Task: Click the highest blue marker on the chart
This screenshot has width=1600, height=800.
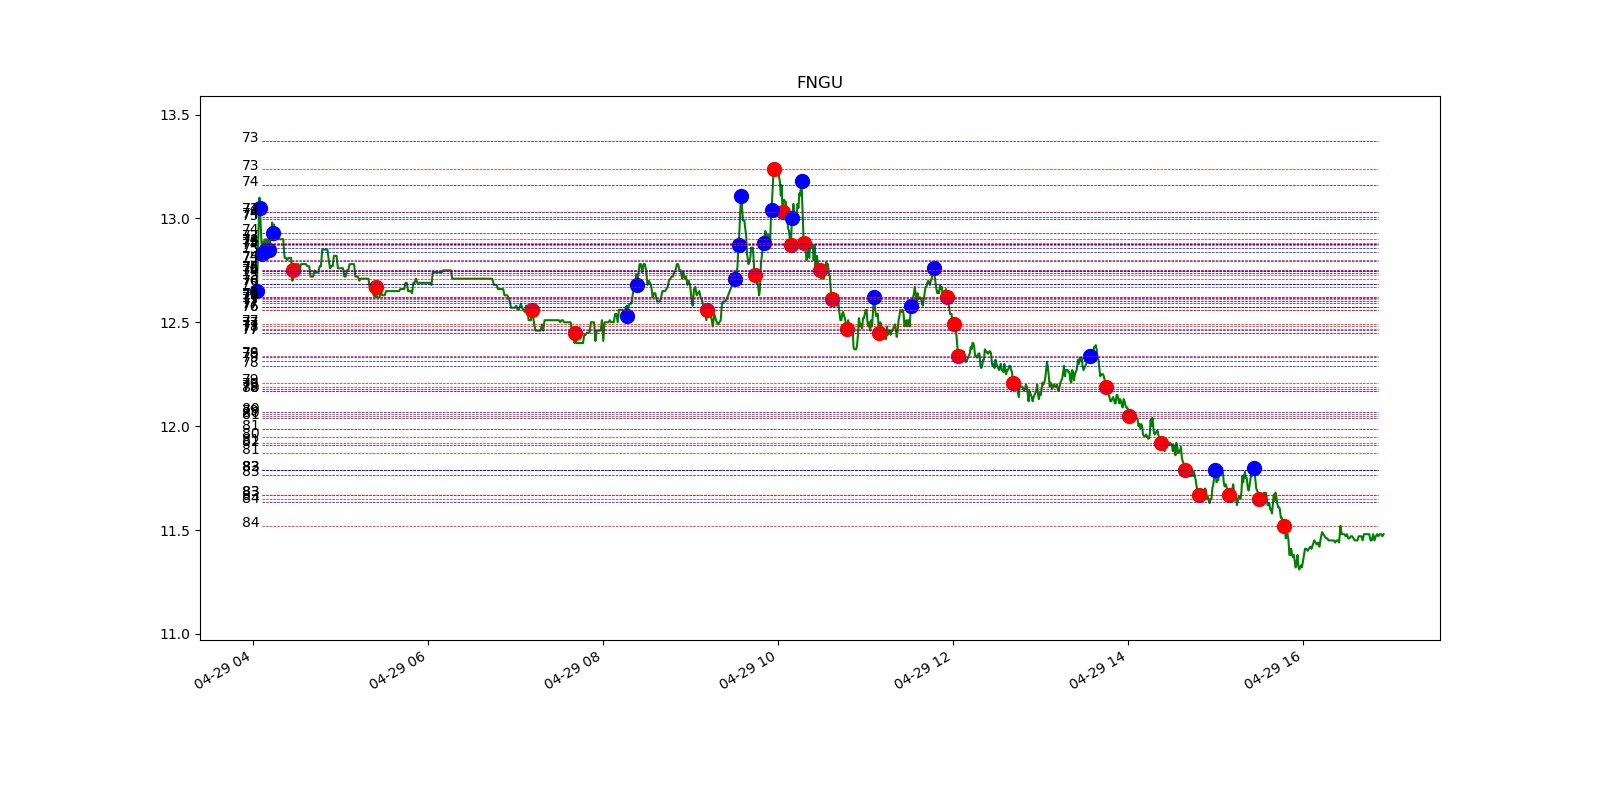Action: [802, 181]
